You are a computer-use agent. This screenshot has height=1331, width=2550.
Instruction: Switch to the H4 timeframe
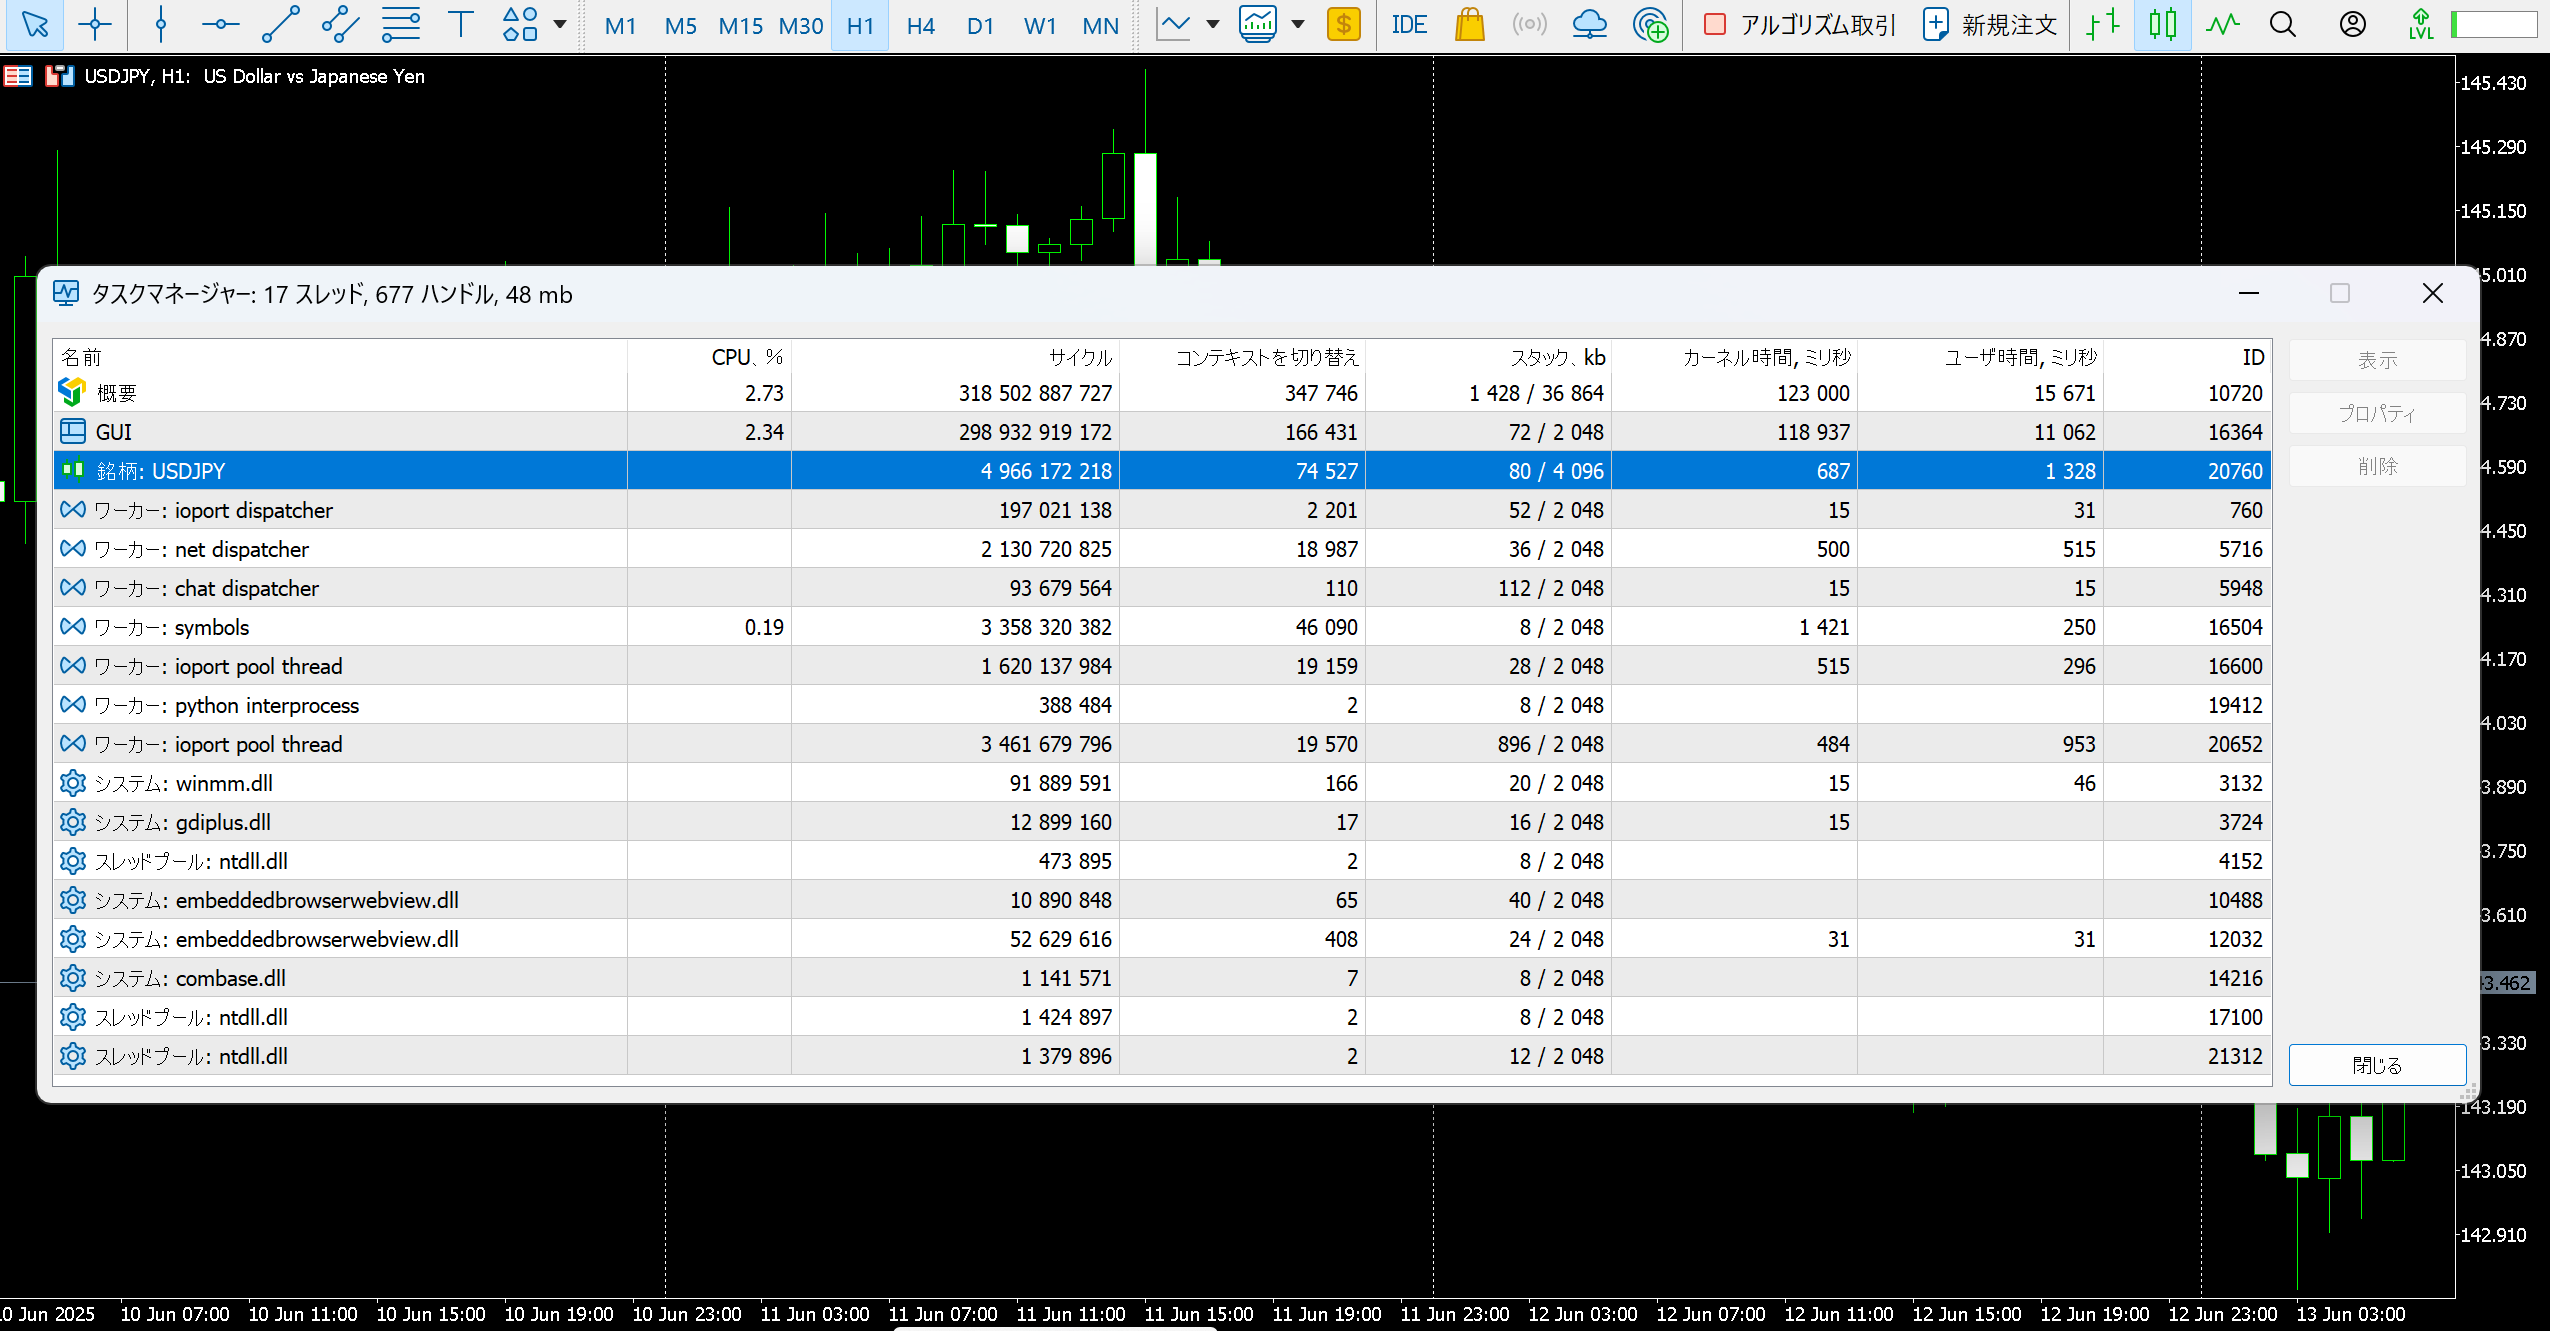(x=920, y=25)
